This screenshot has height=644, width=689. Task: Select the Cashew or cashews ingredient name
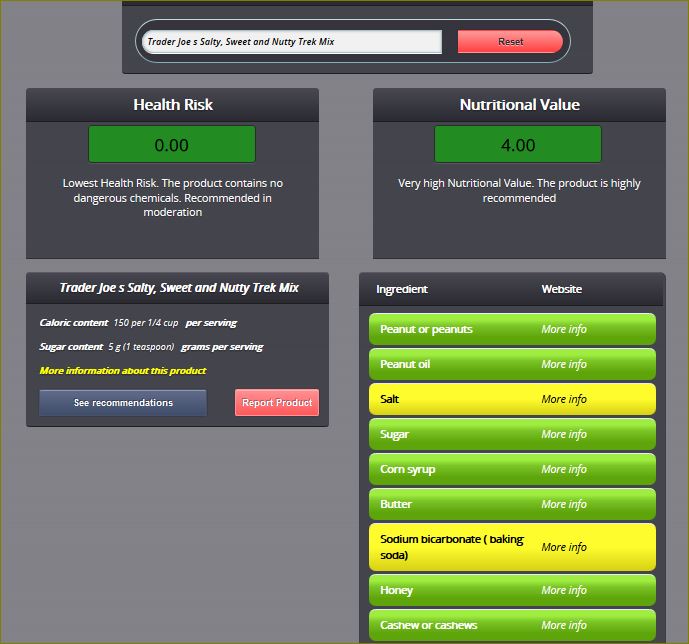click(x=428, y=625)
